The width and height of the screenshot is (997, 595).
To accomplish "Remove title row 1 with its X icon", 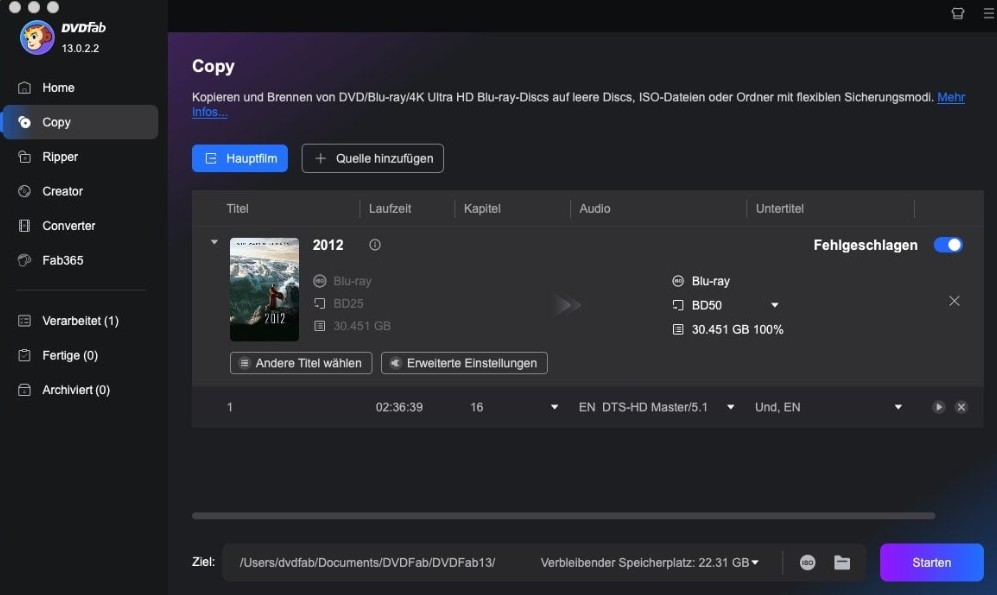I will point(961,407).
